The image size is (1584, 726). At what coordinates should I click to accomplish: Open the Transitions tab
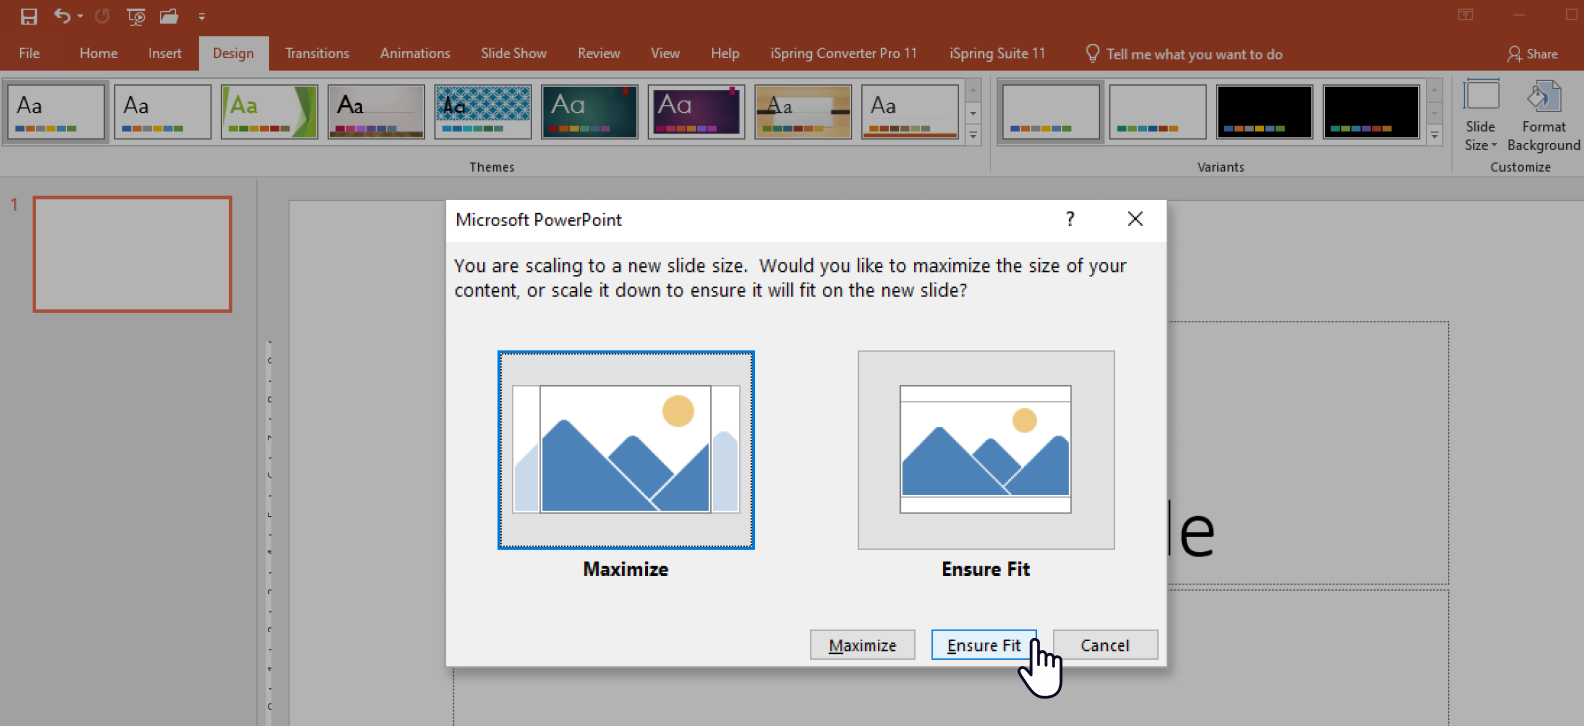(x=317, y=53)
